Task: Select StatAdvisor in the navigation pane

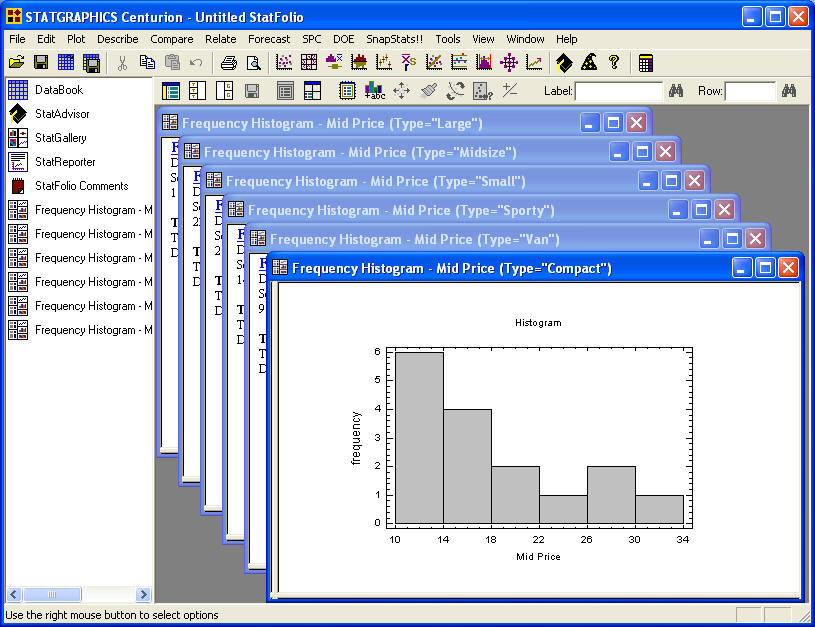Action: coord(48,114)
